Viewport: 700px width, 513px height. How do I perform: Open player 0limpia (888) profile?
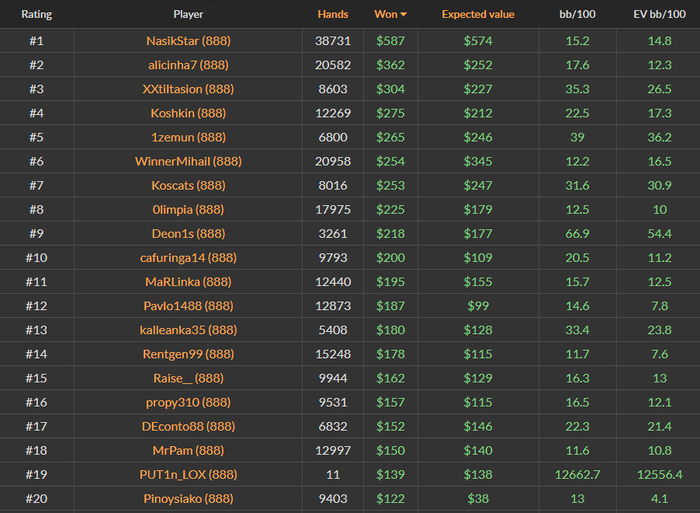pos(188,210)
